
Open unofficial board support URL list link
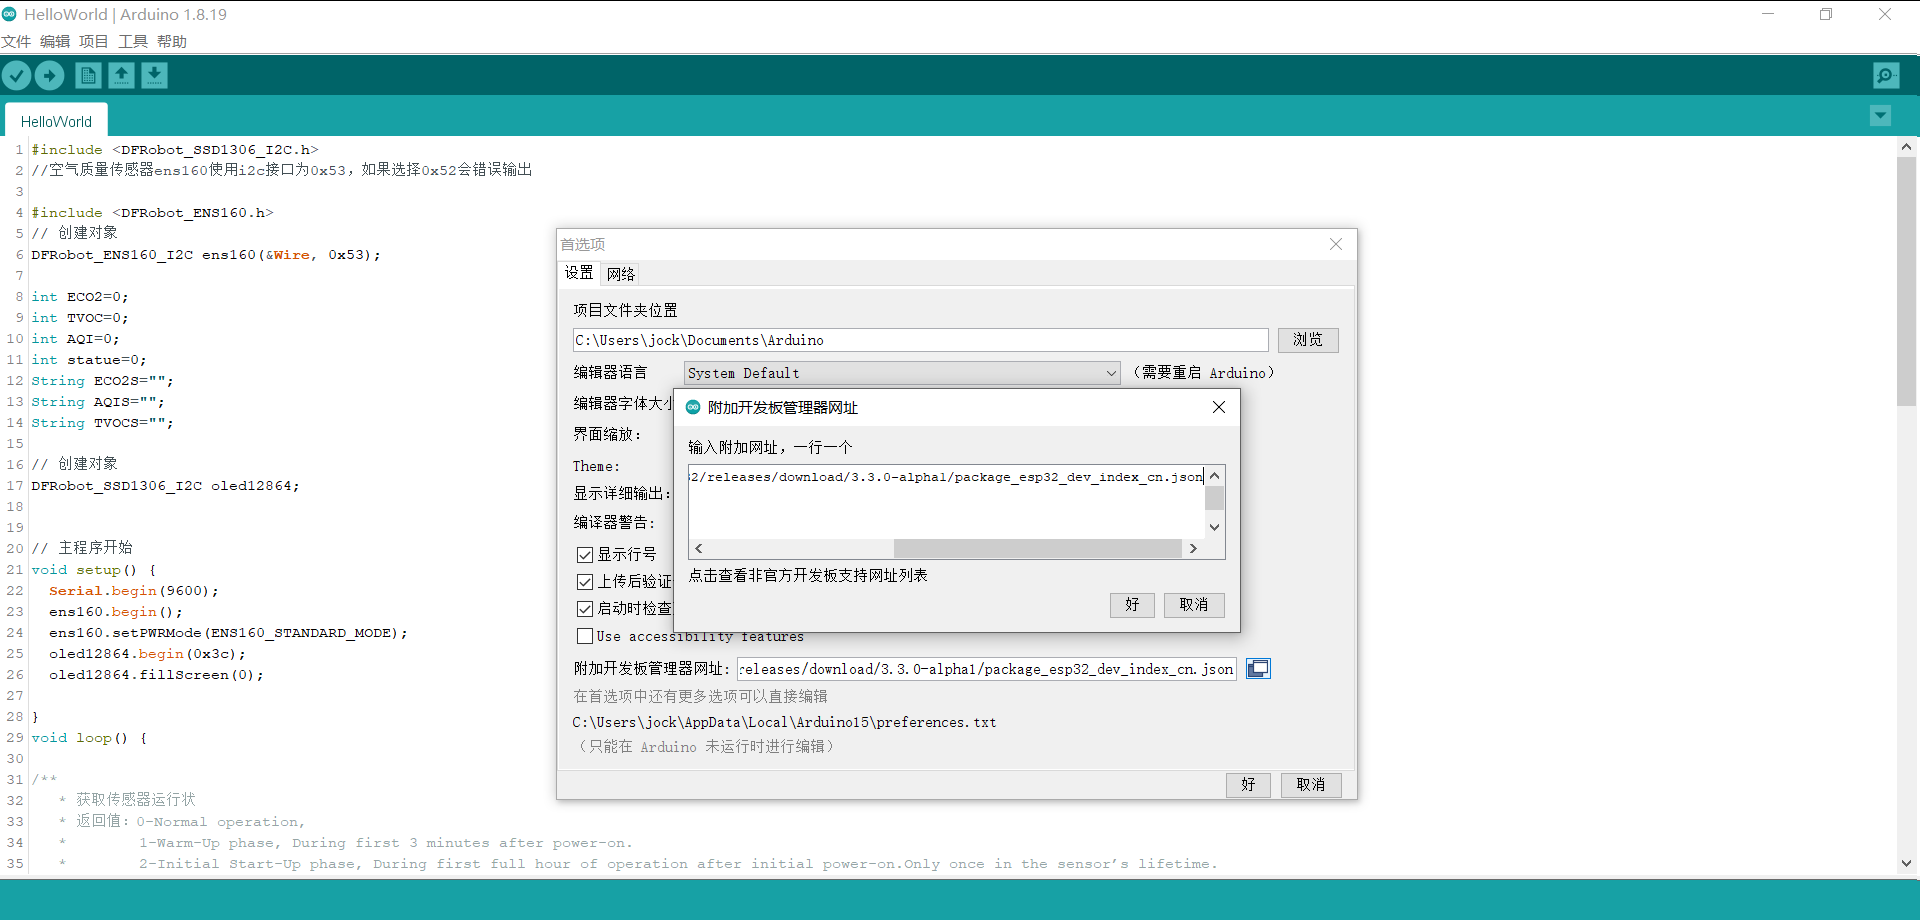(808, 576)
